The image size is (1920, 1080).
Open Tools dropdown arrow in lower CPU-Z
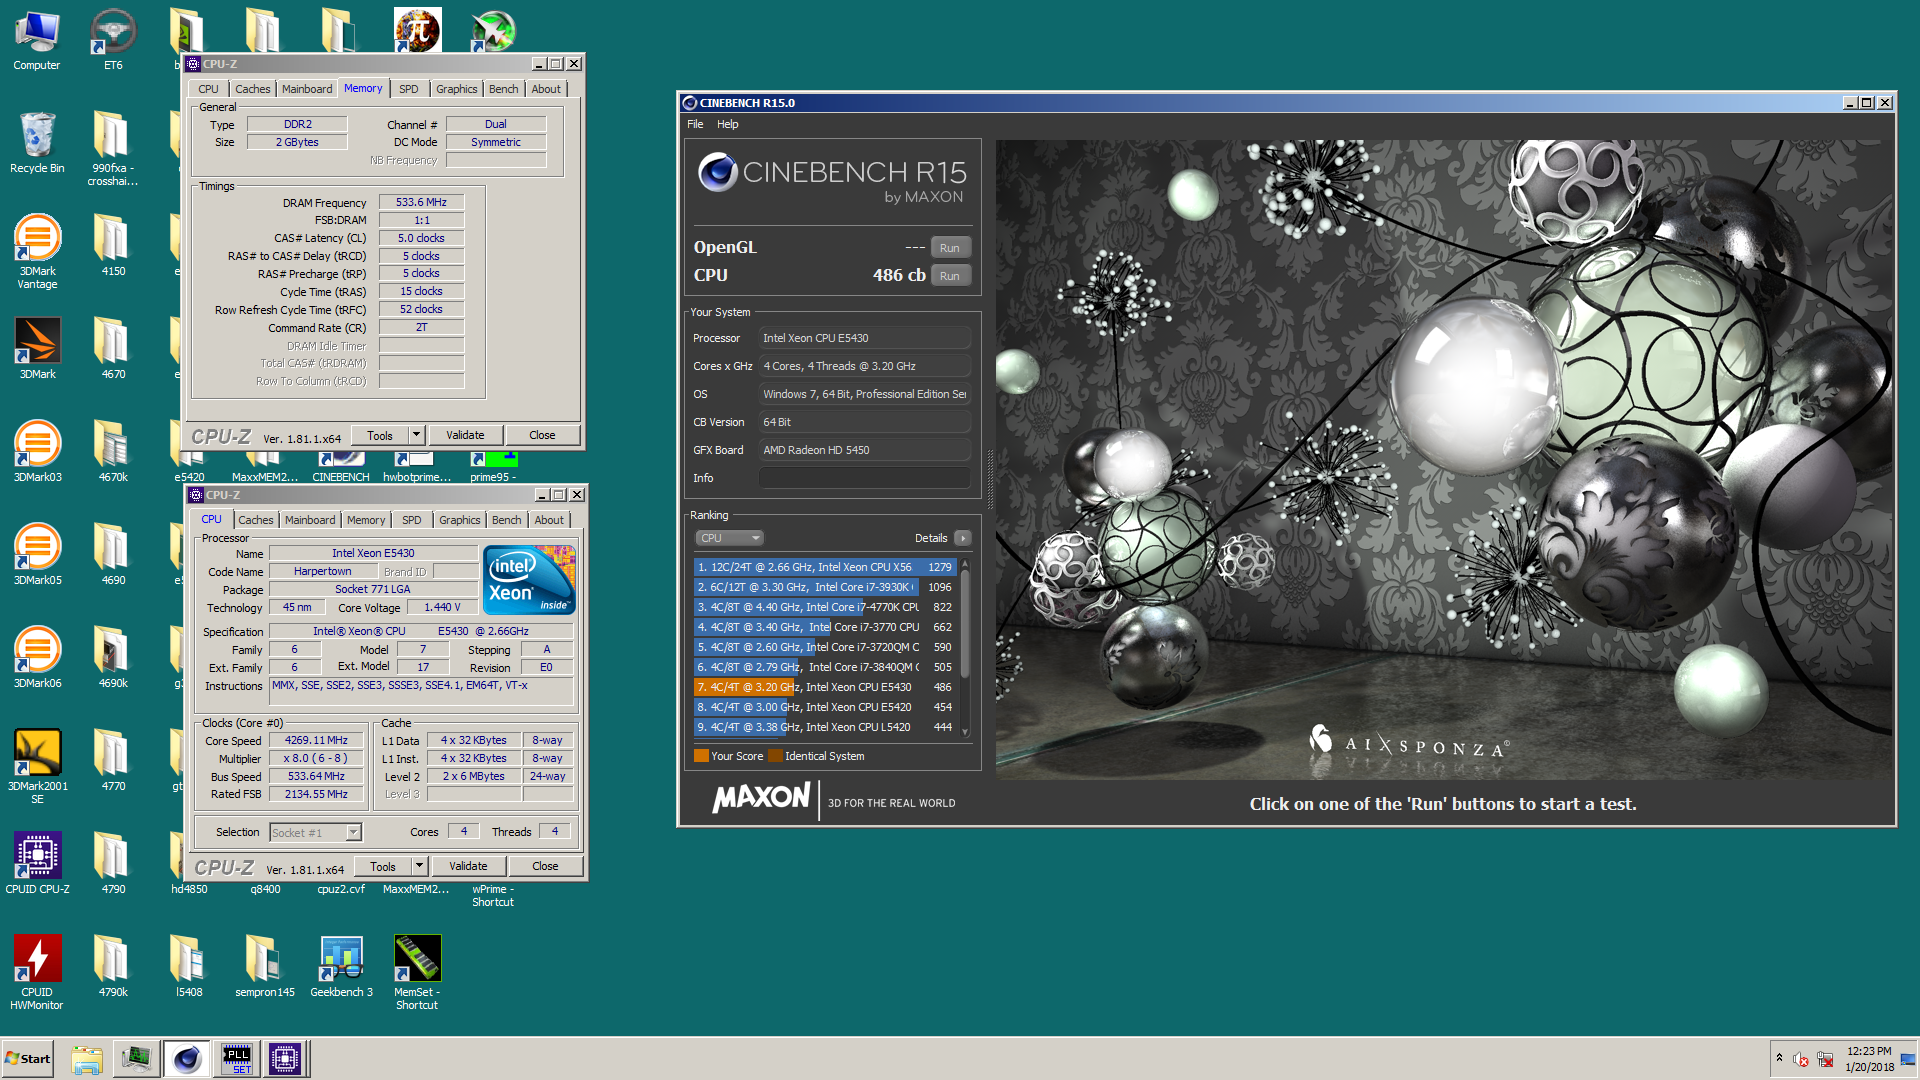(x=420, y=866)
